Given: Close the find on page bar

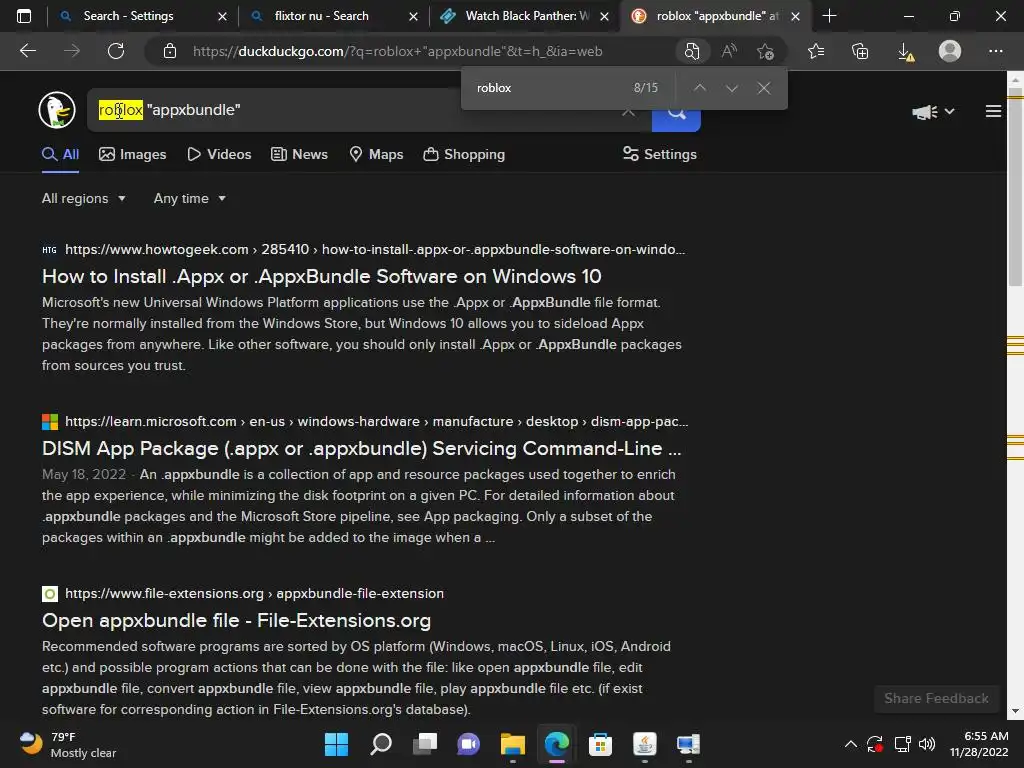Looking at the screenshot, I should click(763, 88).
